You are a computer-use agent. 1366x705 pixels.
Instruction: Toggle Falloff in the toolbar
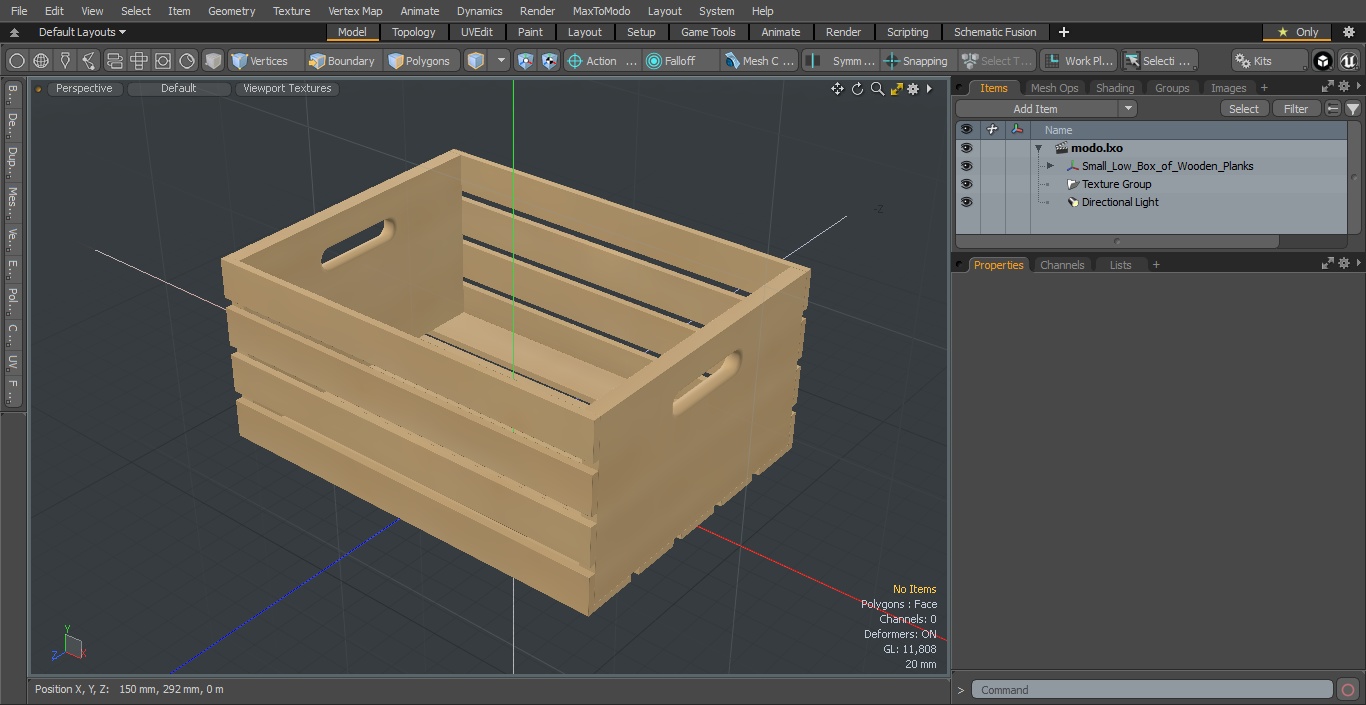(x=681, y=61)
